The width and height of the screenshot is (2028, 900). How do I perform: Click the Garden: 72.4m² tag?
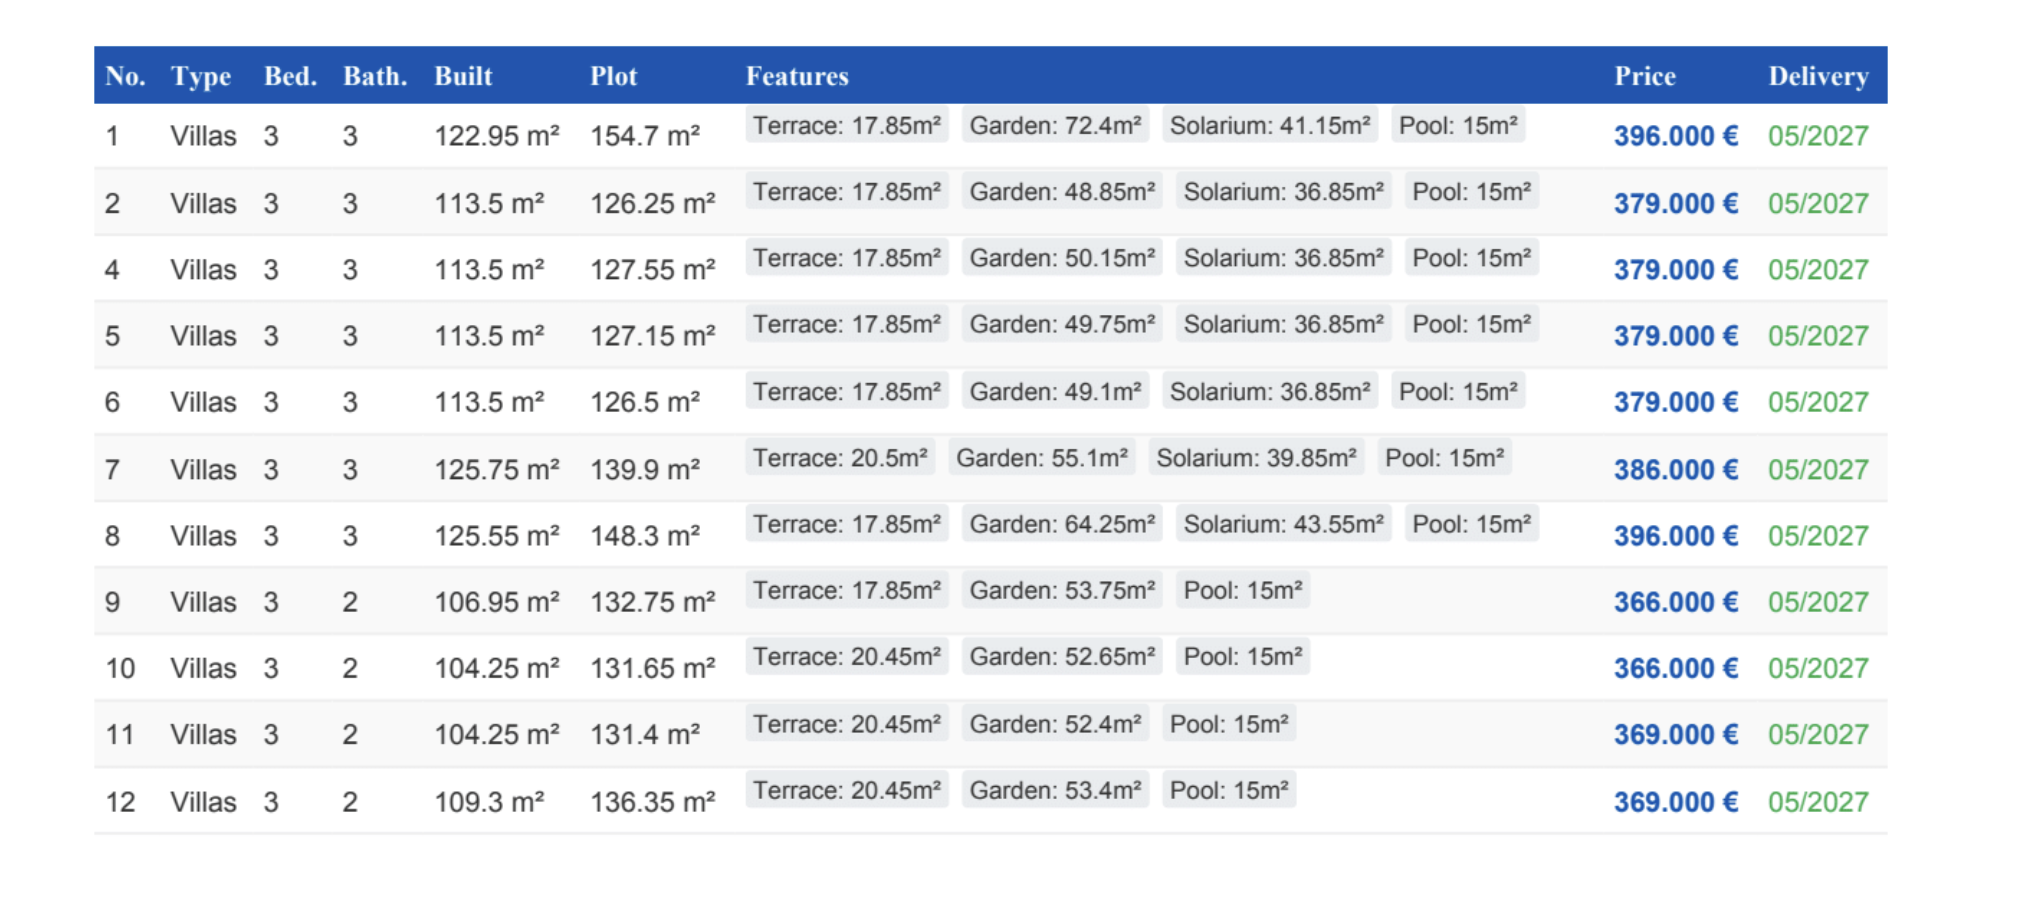click(x=1055, y=126)
